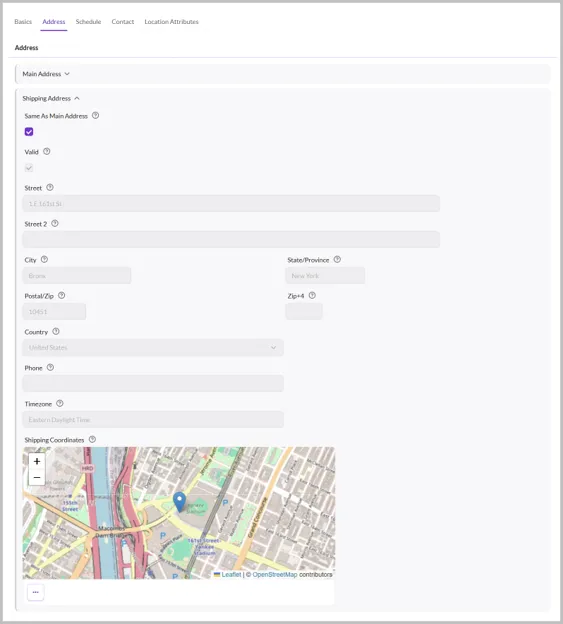Show help for the City field
563x624 pixels.
pyautogui.click(x=44, y=259)
